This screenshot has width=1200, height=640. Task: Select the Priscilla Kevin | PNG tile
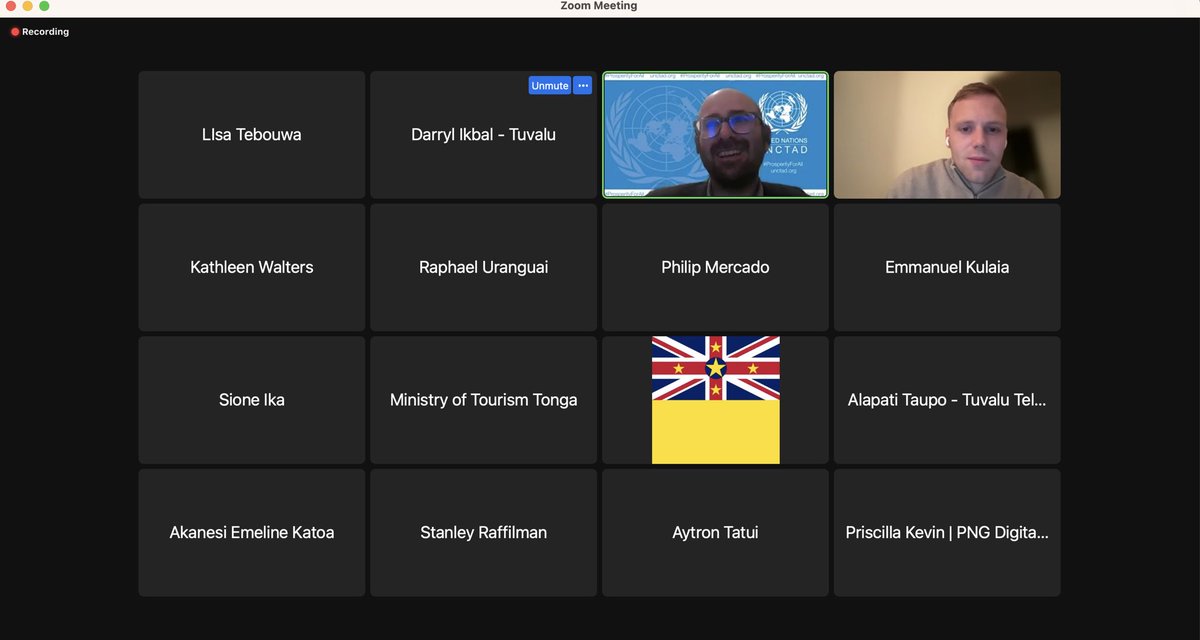coord(947,533)
